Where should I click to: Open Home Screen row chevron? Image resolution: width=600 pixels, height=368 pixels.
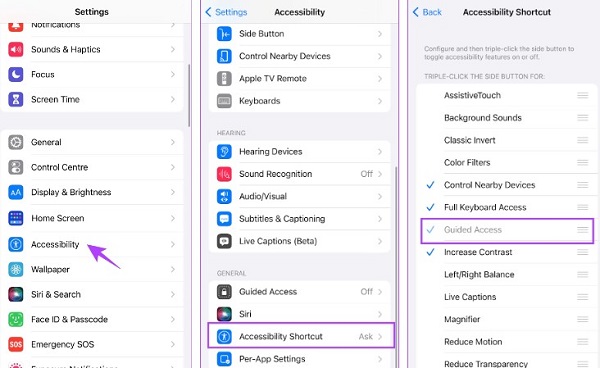coord(173,218)
